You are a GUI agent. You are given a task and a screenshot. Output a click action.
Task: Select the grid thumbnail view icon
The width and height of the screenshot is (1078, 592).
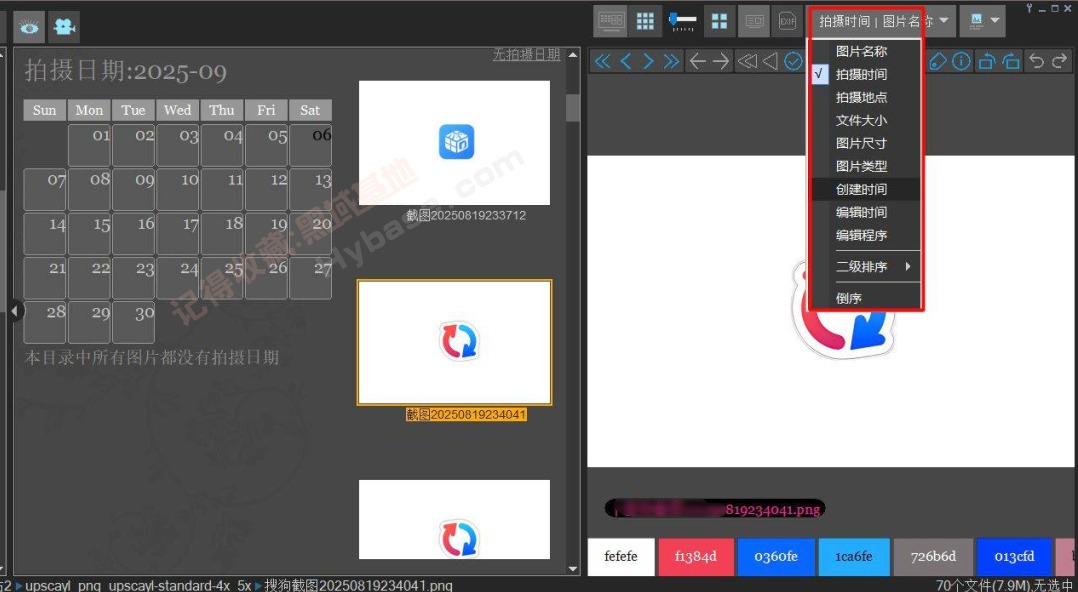click(644, 20)
